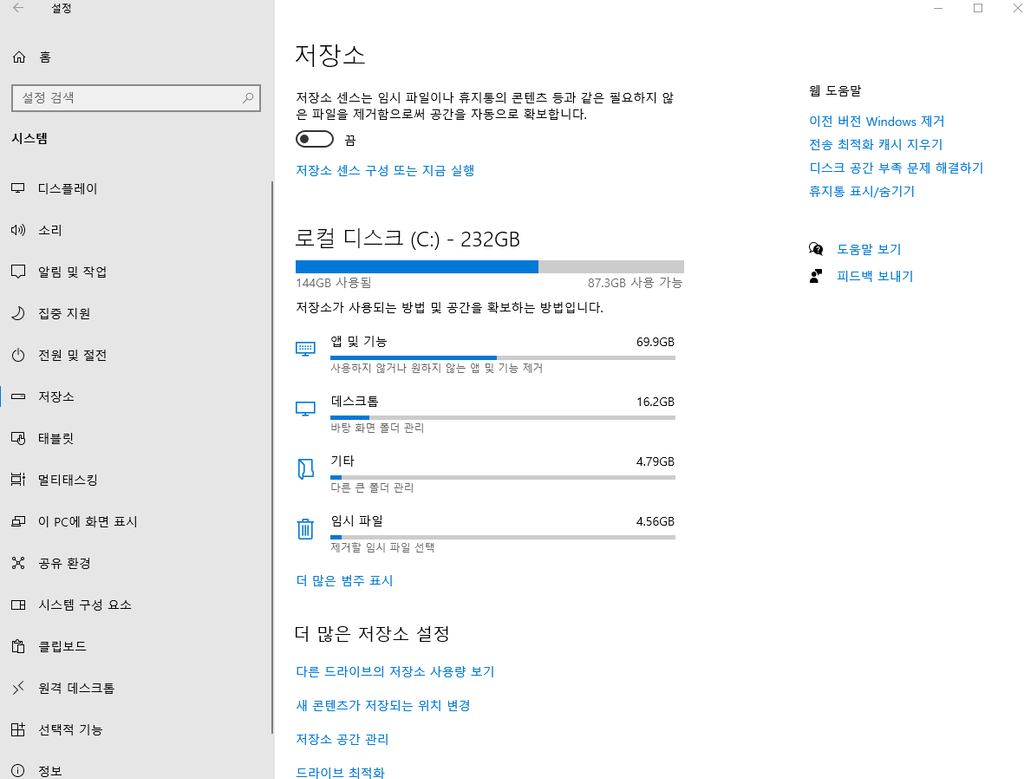Click the 로컬 디스크 (C:) - 232GB heading
This screenshot has width=1024, height=779.
[408, 238]
